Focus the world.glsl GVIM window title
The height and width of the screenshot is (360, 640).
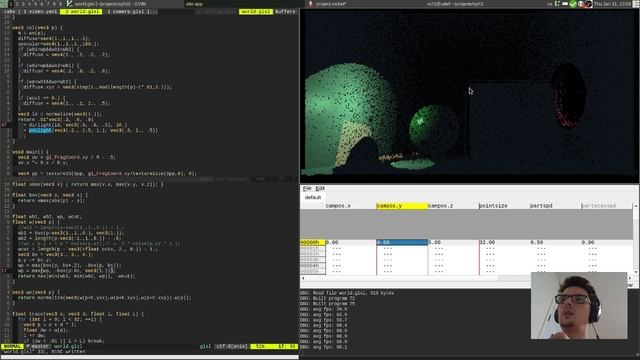[x=110, y=4]
